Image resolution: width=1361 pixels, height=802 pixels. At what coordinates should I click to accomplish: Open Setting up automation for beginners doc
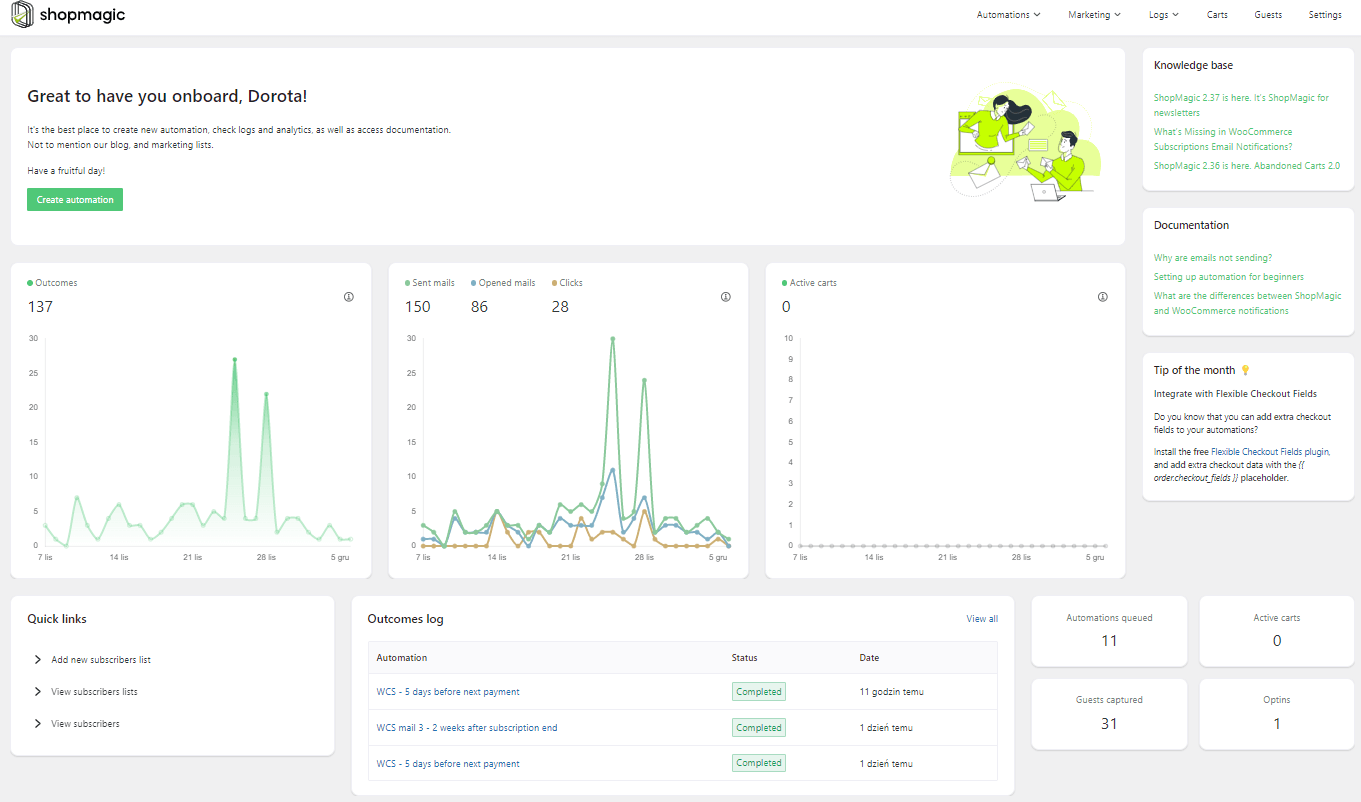[1228, 277]
